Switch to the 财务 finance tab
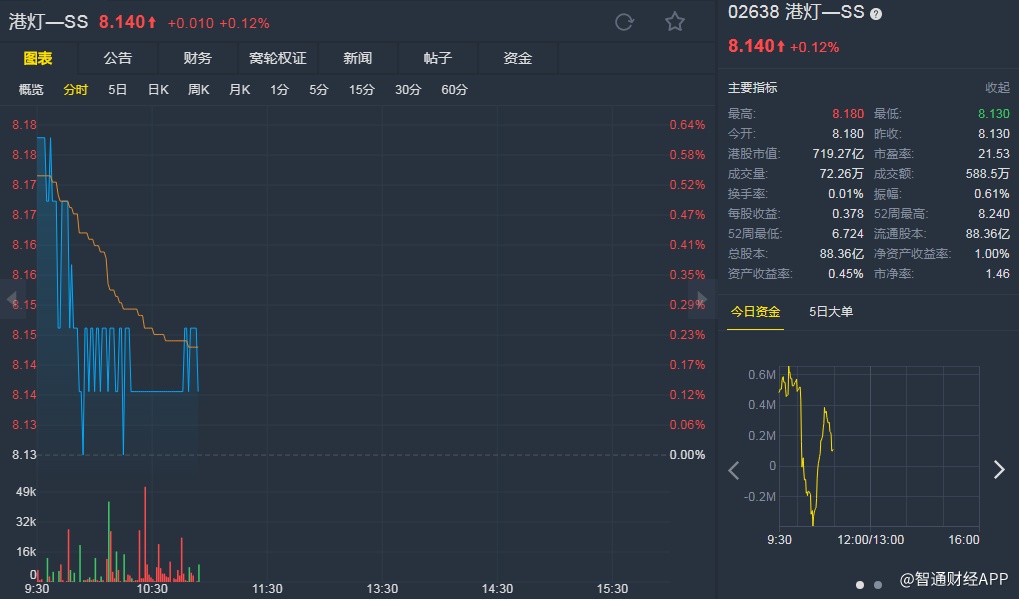This screenshot has width=1019, height=599. (x=197, y=58)
